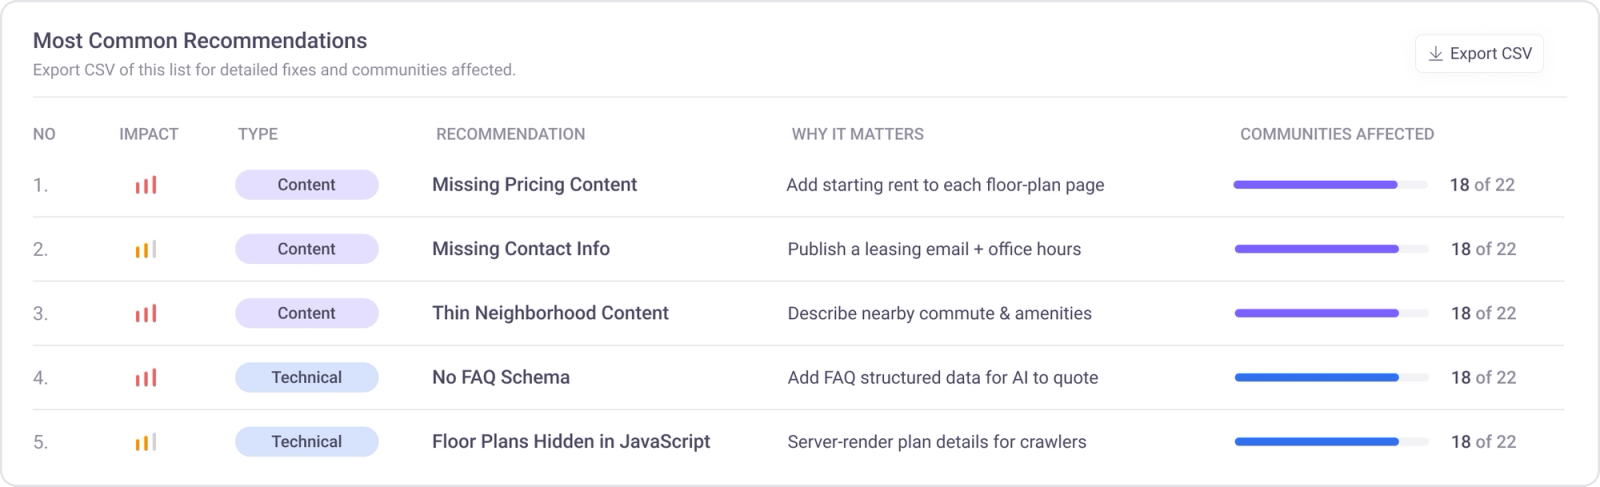Click the Export CSV button
Image resolution: width=1600 pixels, height=487 pixels.
tap(1479, 54)
